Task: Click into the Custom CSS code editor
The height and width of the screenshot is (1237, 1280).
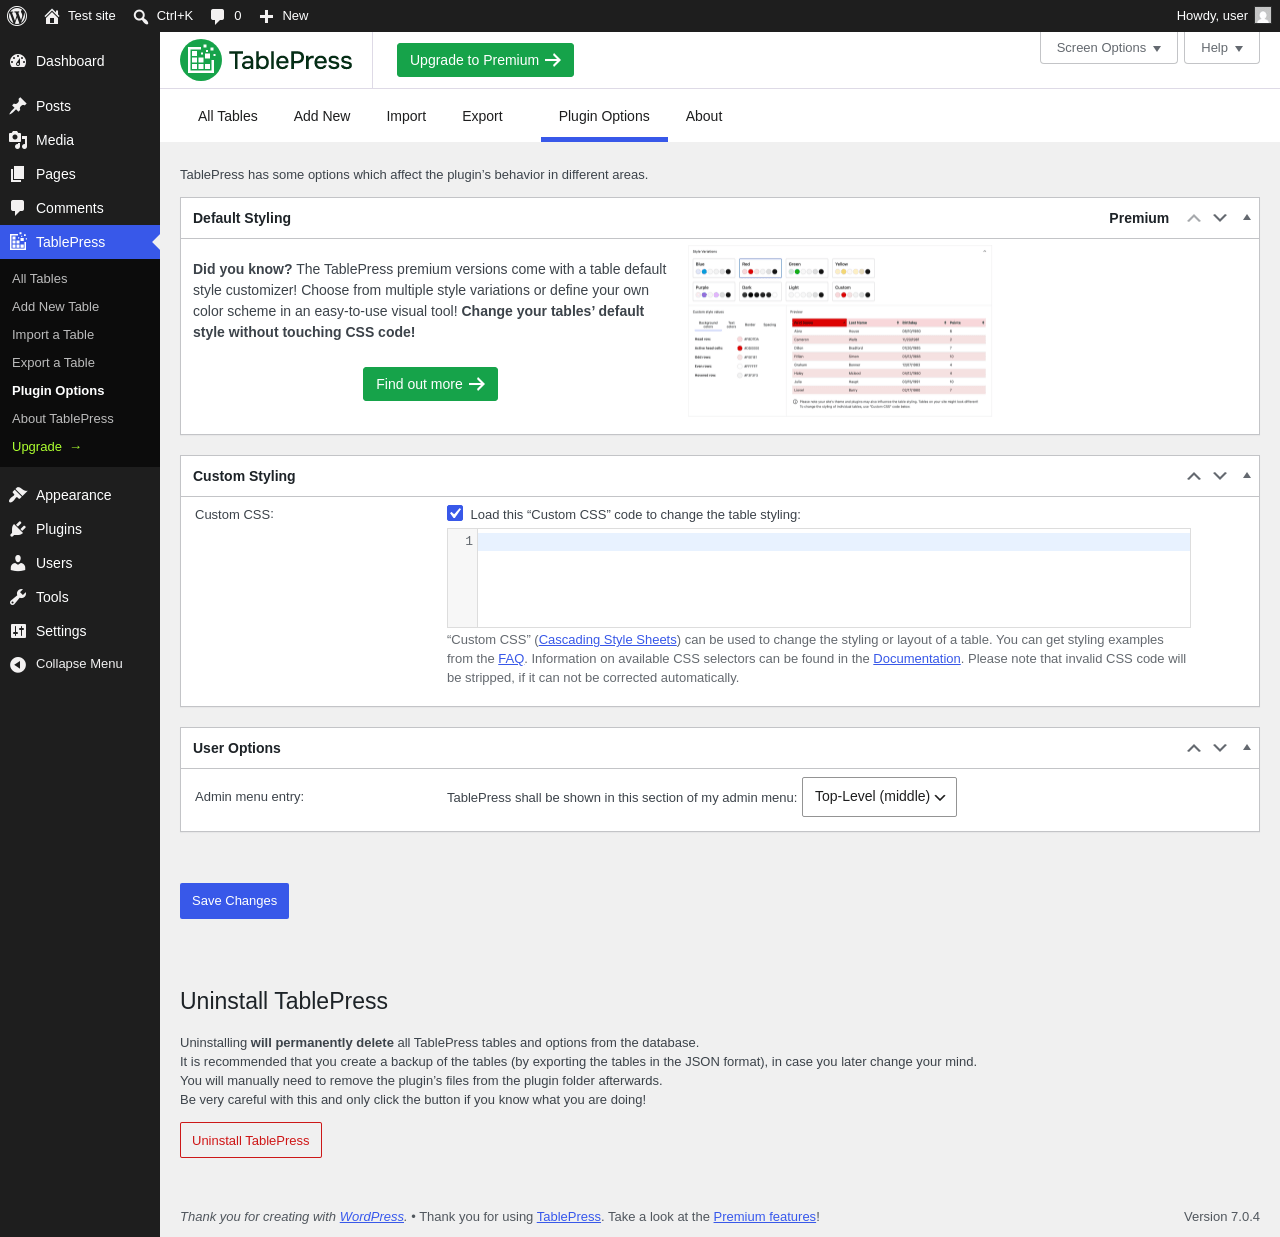Action: (819, 578)
